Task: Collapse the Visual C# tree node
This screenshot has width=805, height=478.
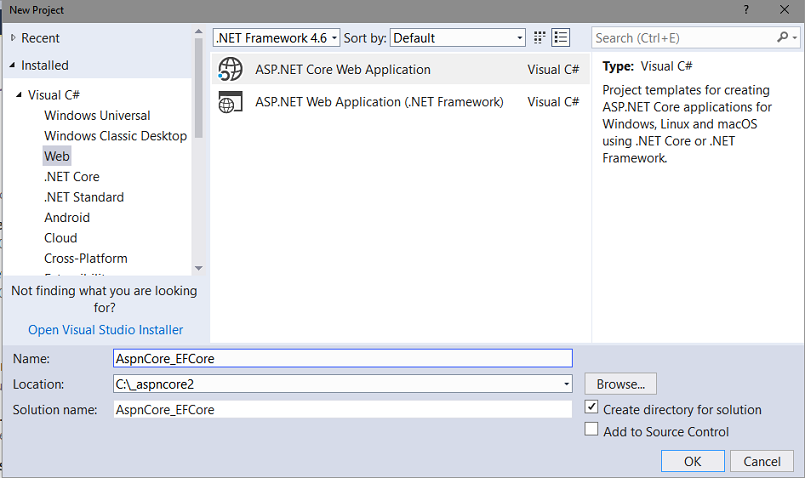Action: [19, 94]
